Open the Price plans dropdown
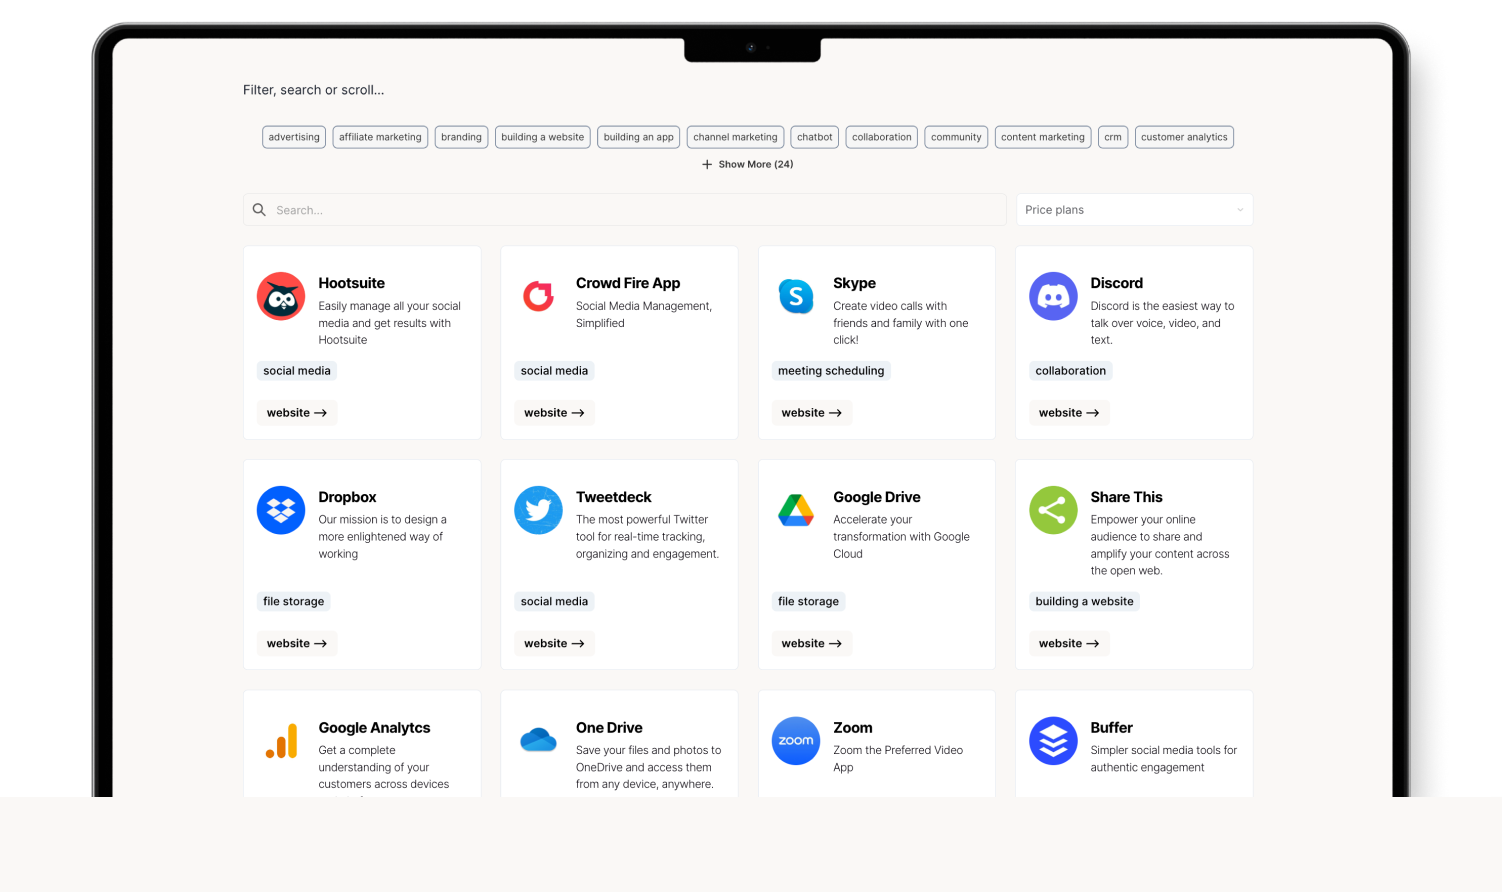This screenshot has width=1503, height=892. [x=1134, y=210]
